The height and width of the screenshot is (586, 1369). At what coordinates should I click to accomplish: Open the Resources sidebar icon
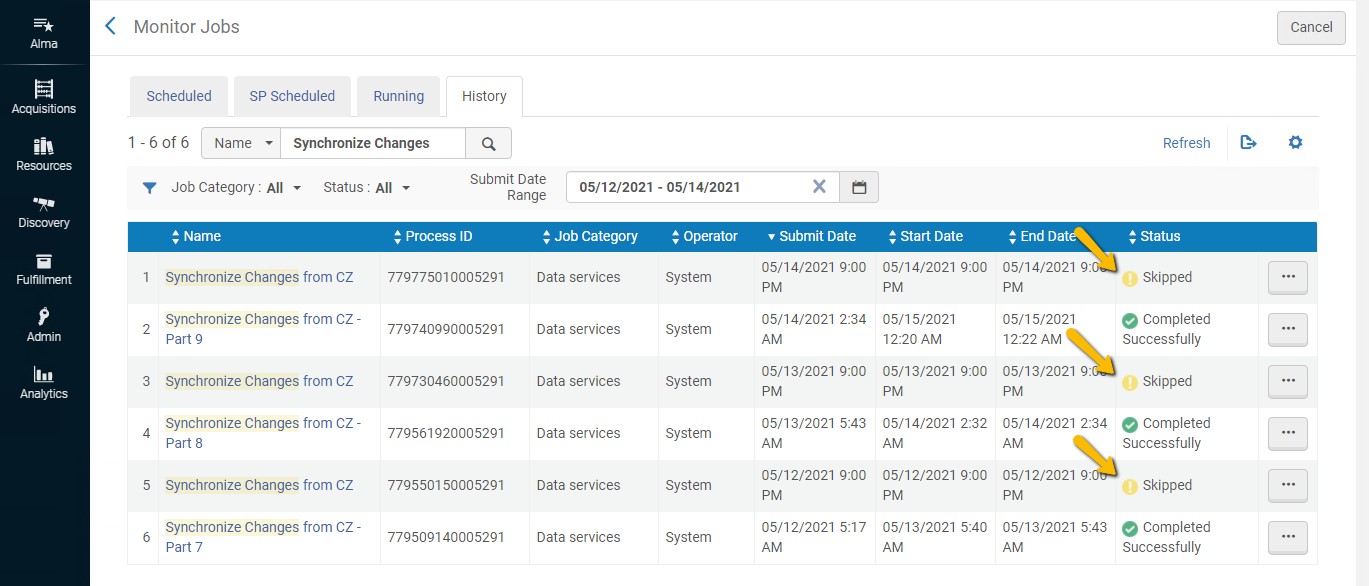click(x=43, y=146)
